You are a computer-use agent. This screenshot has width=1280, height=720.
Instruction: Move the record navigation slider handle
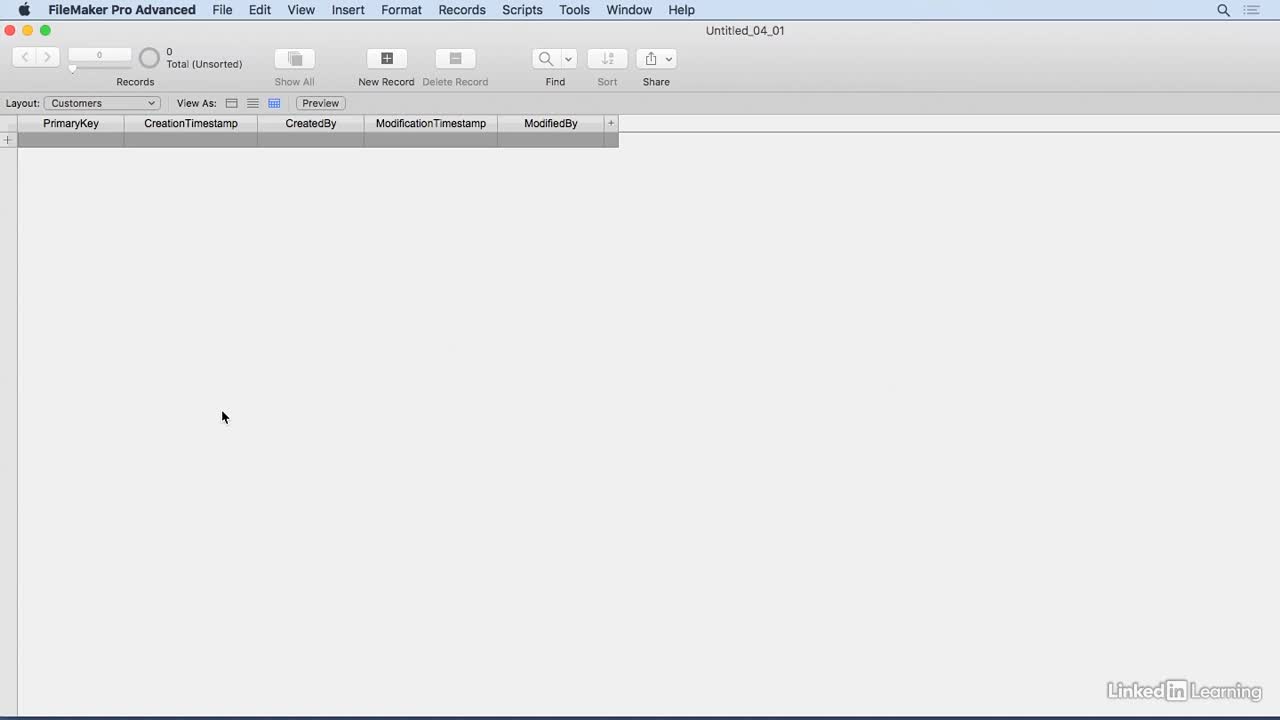click(x=72, y=69)
